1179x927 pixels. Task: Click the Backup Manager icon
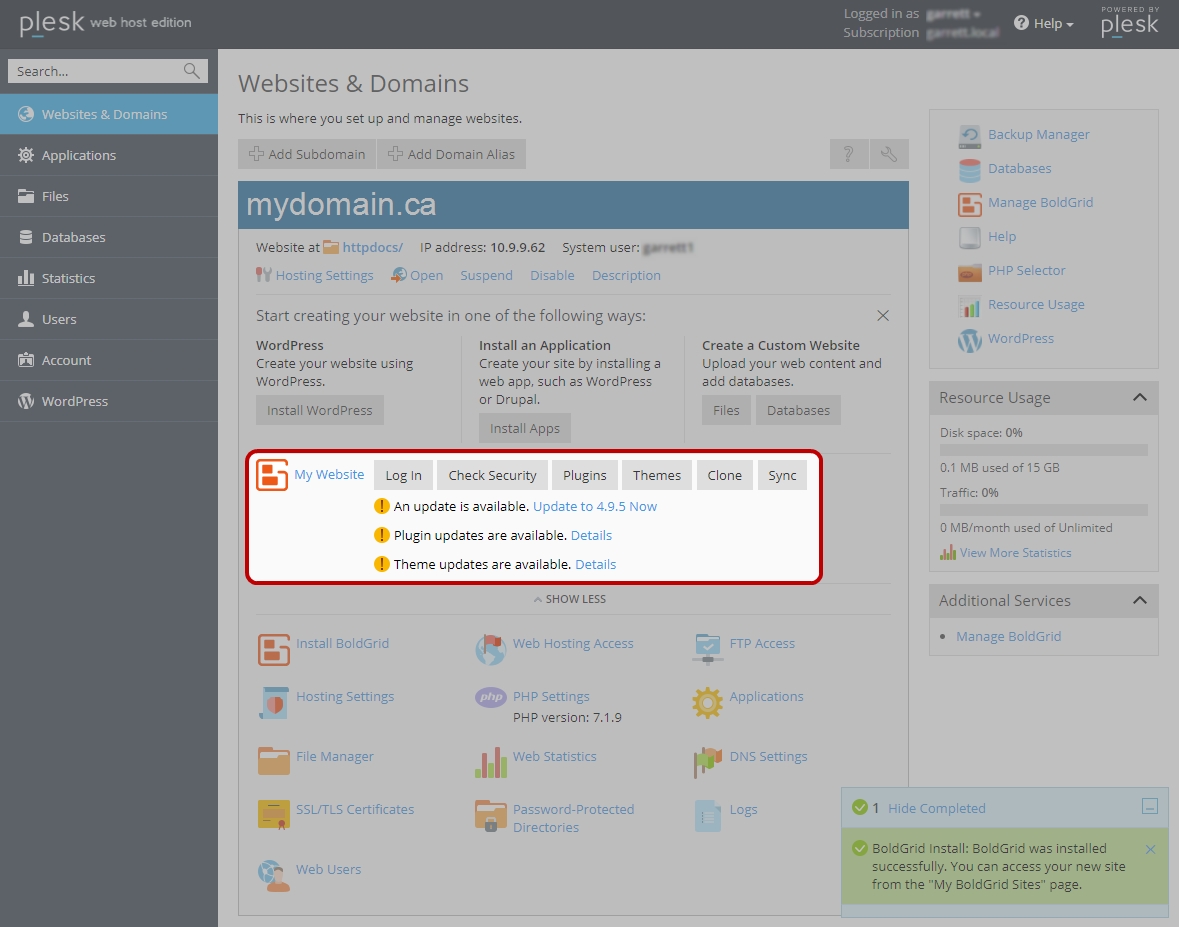coord(970,136)
